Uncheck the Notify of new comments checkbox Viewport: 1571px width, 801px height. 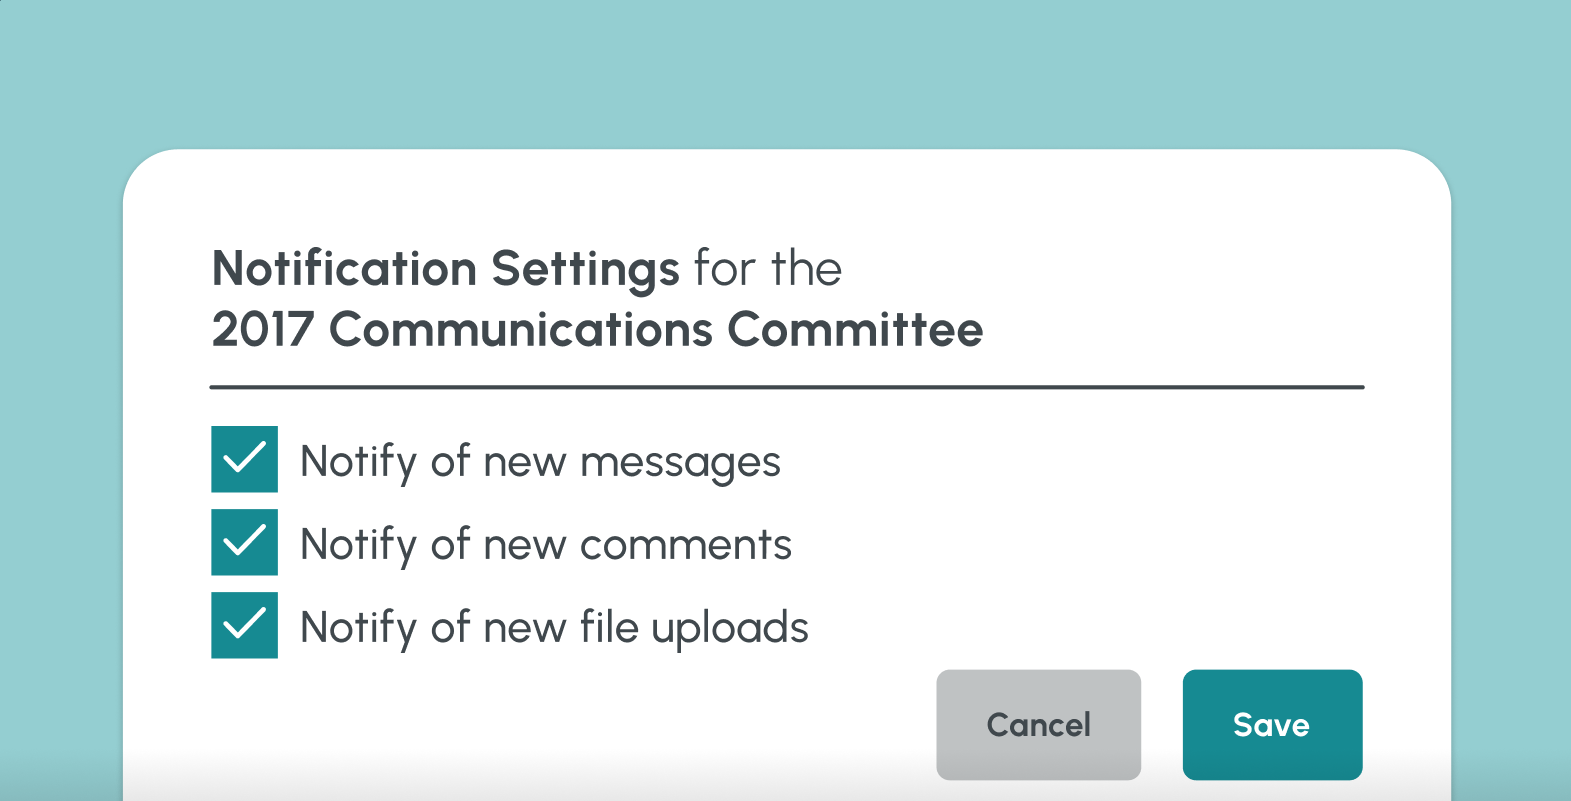[244, 542]
